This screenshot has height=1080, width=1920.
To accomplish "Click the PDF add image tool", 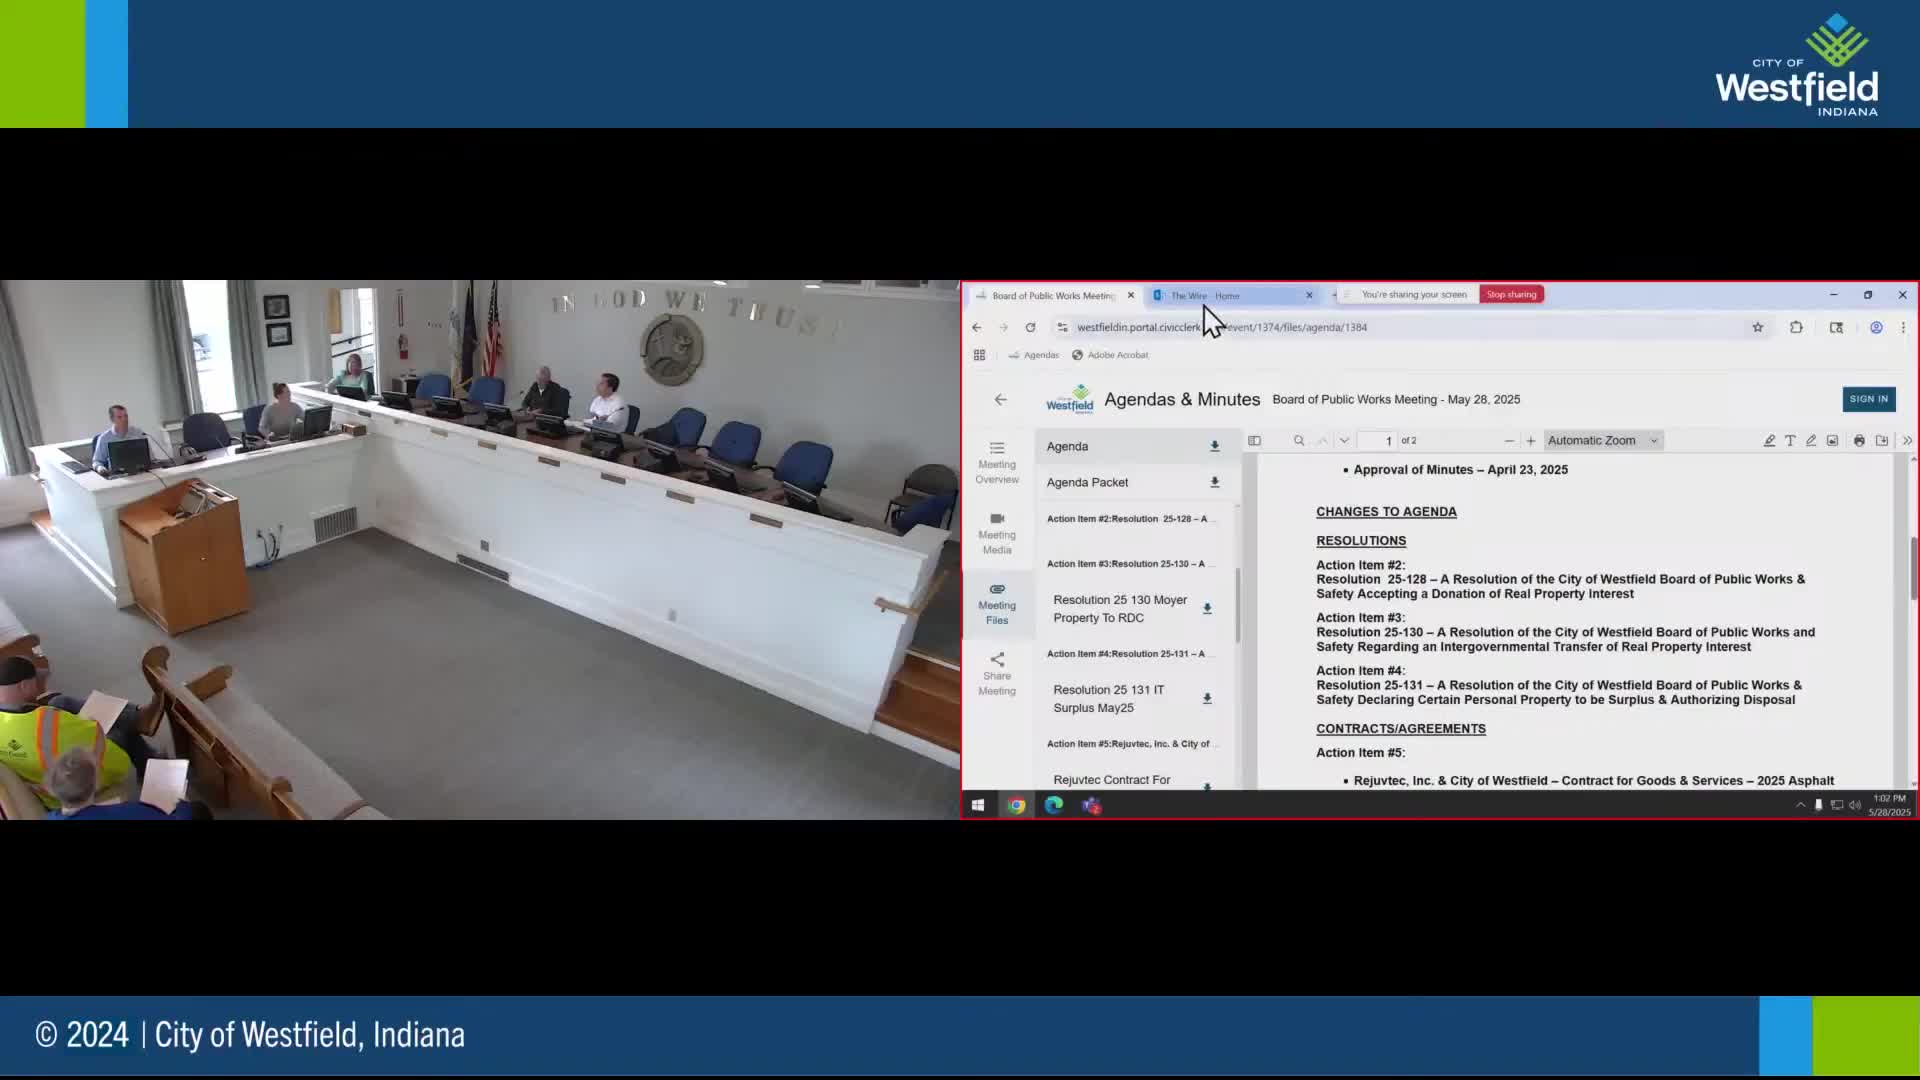I will (x=1832, y=441).
